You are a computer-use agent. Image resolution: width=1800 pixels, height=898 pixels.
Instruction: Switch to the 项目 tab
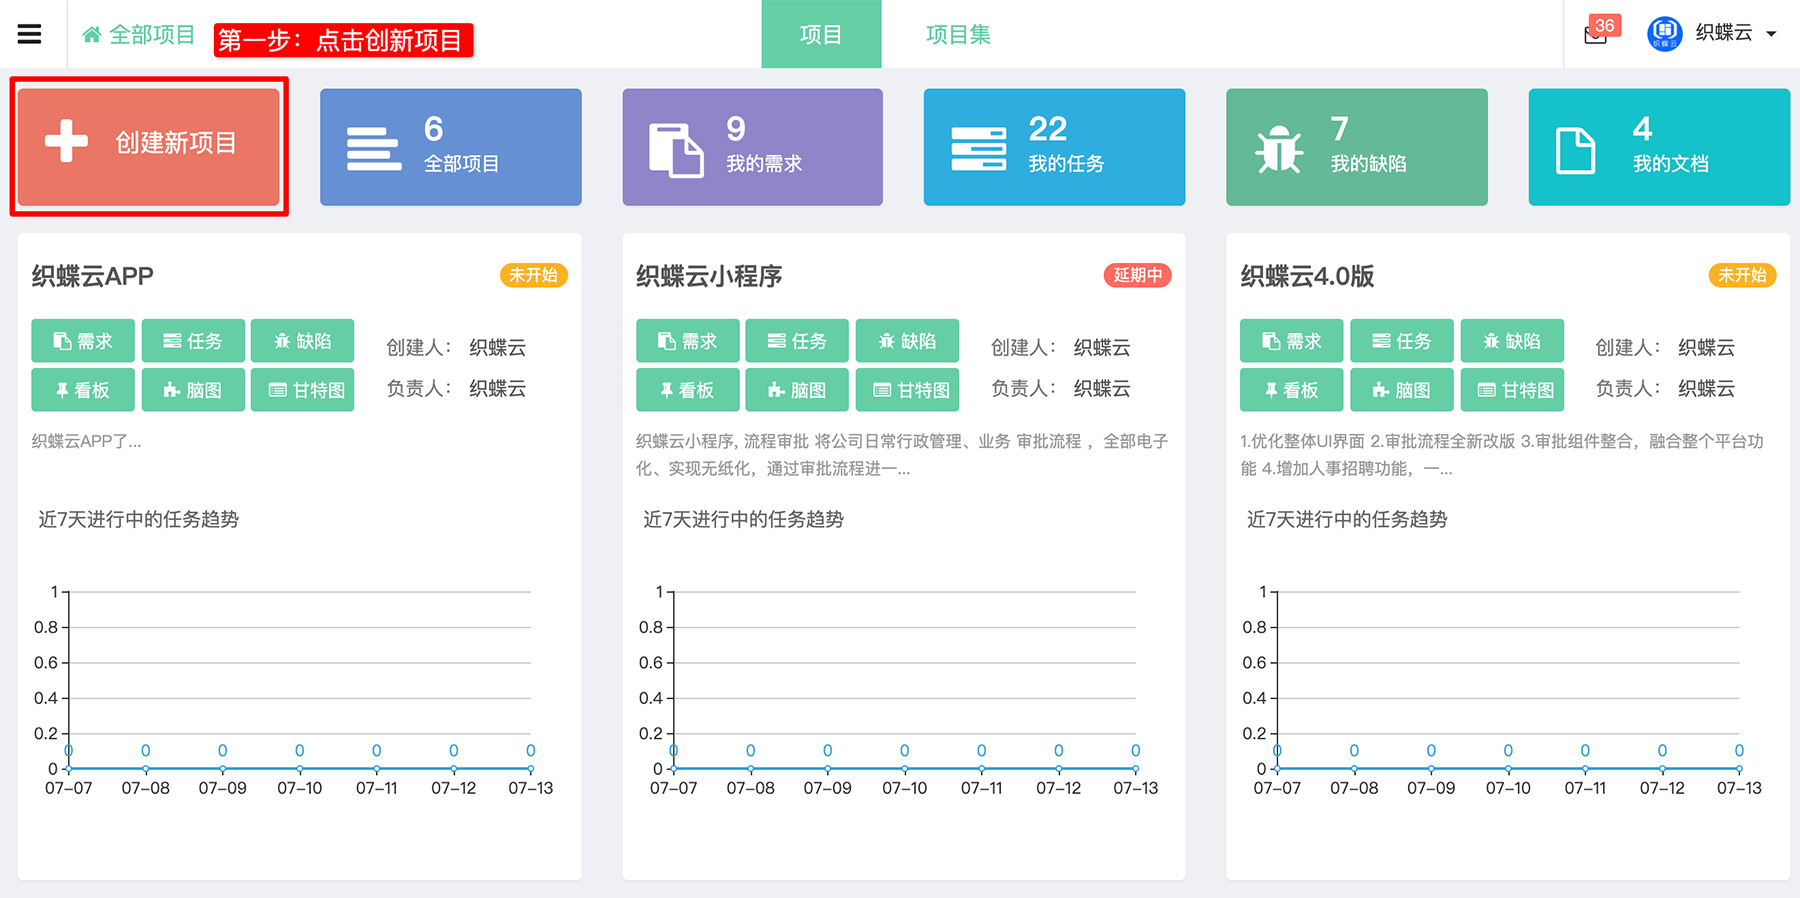(x=821, y=34)
